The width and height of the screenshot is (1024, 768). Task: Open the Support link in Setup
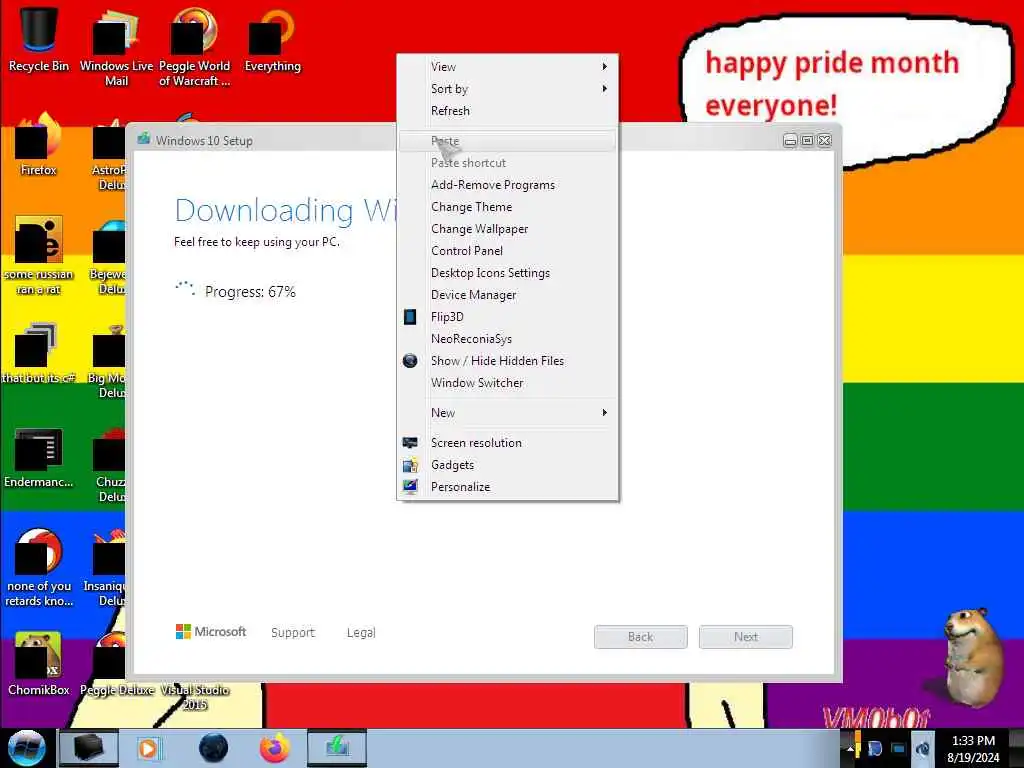293,633
